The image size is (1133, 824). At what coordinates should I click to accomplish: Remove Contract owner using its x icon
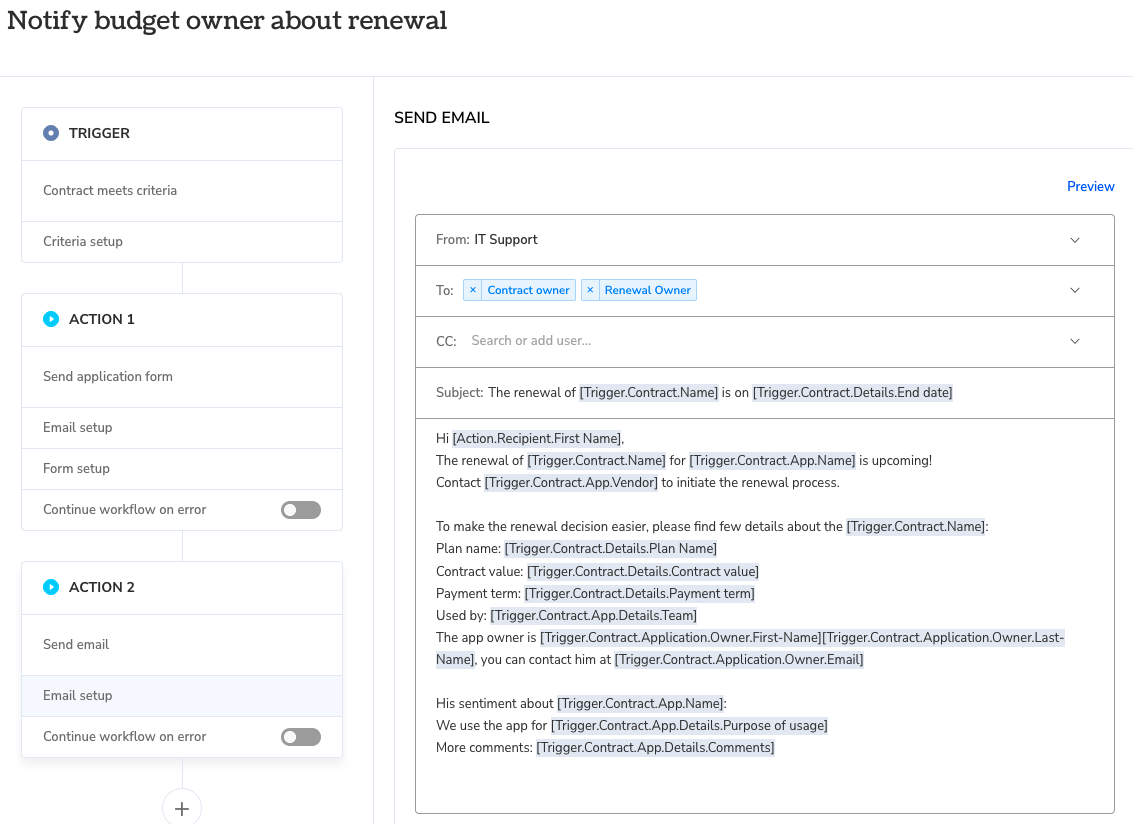coord(473,289)
